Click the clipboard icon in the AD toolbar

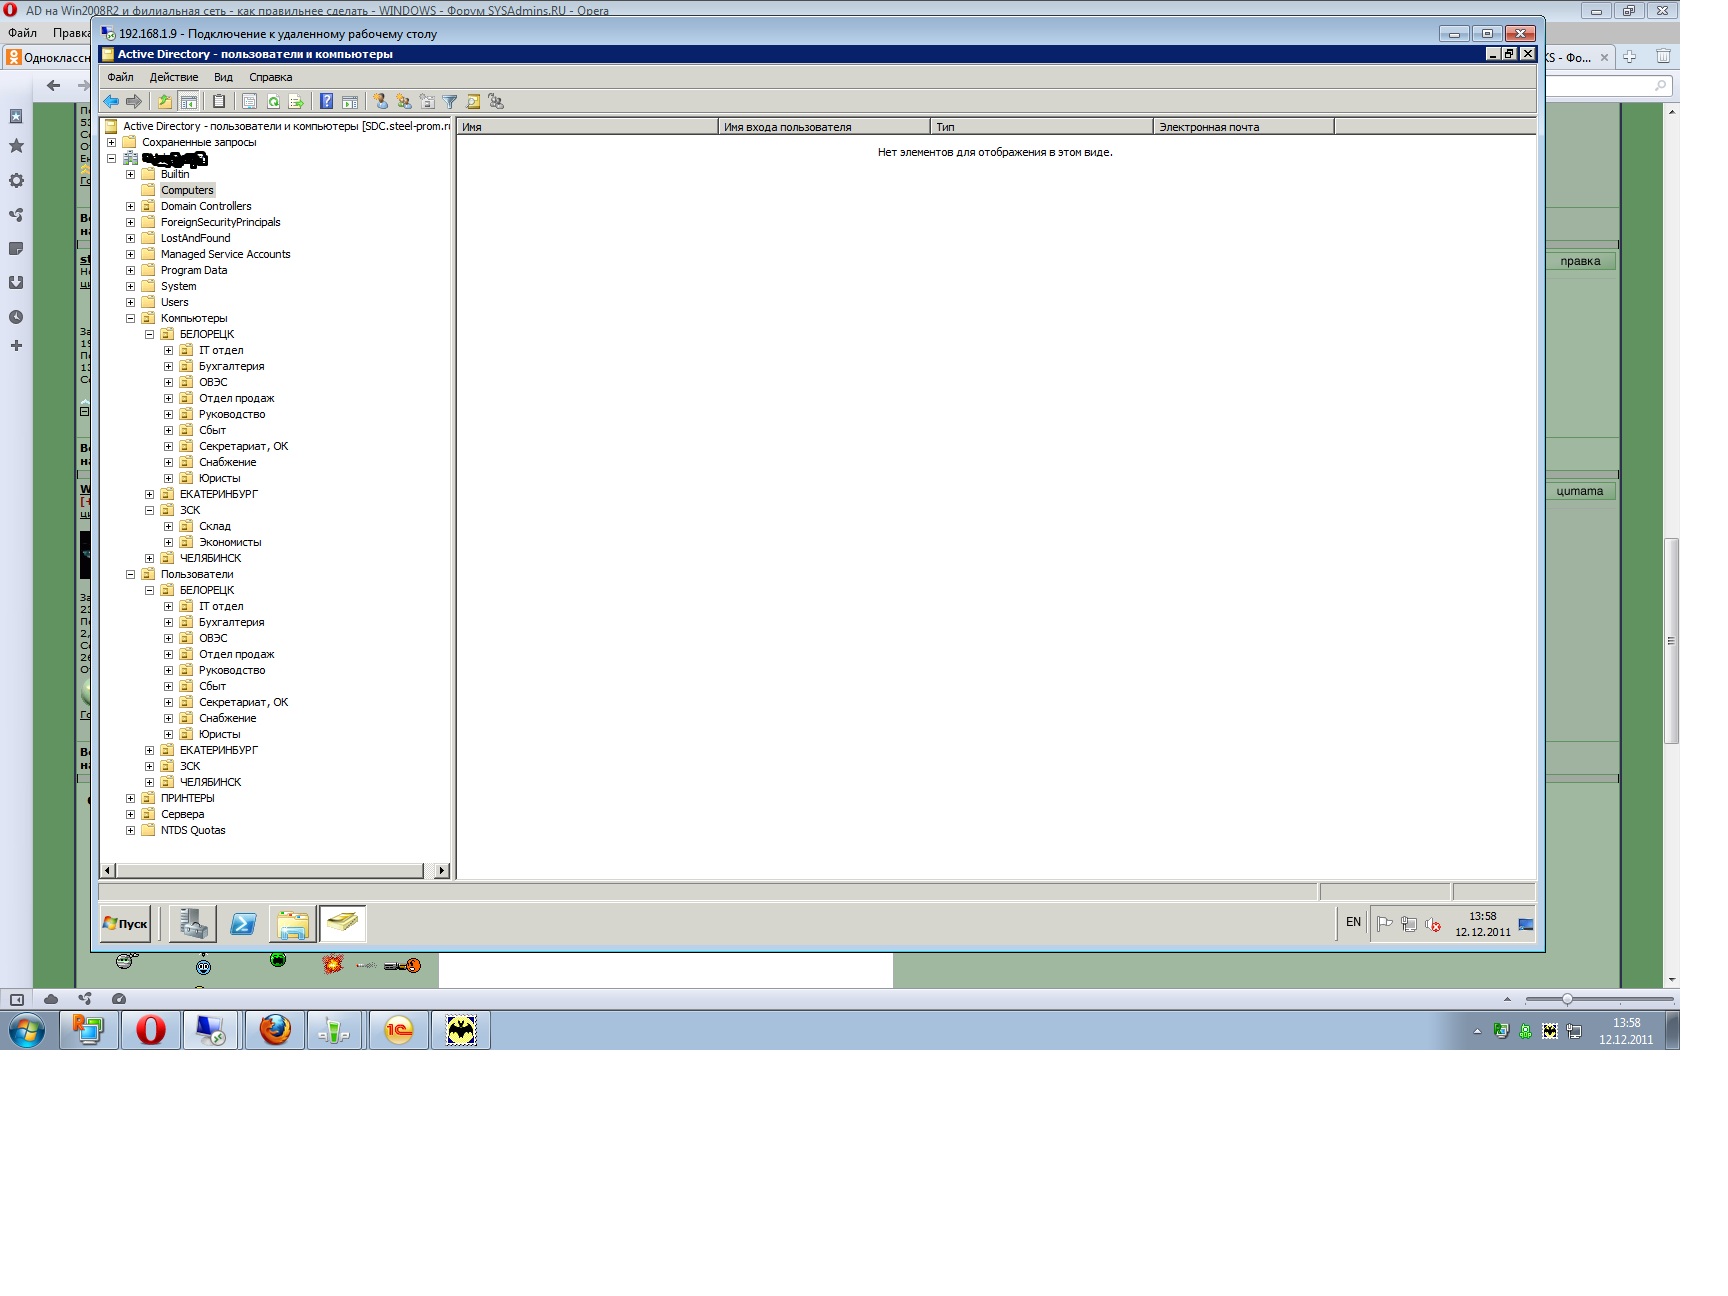[x=219, y=101]
